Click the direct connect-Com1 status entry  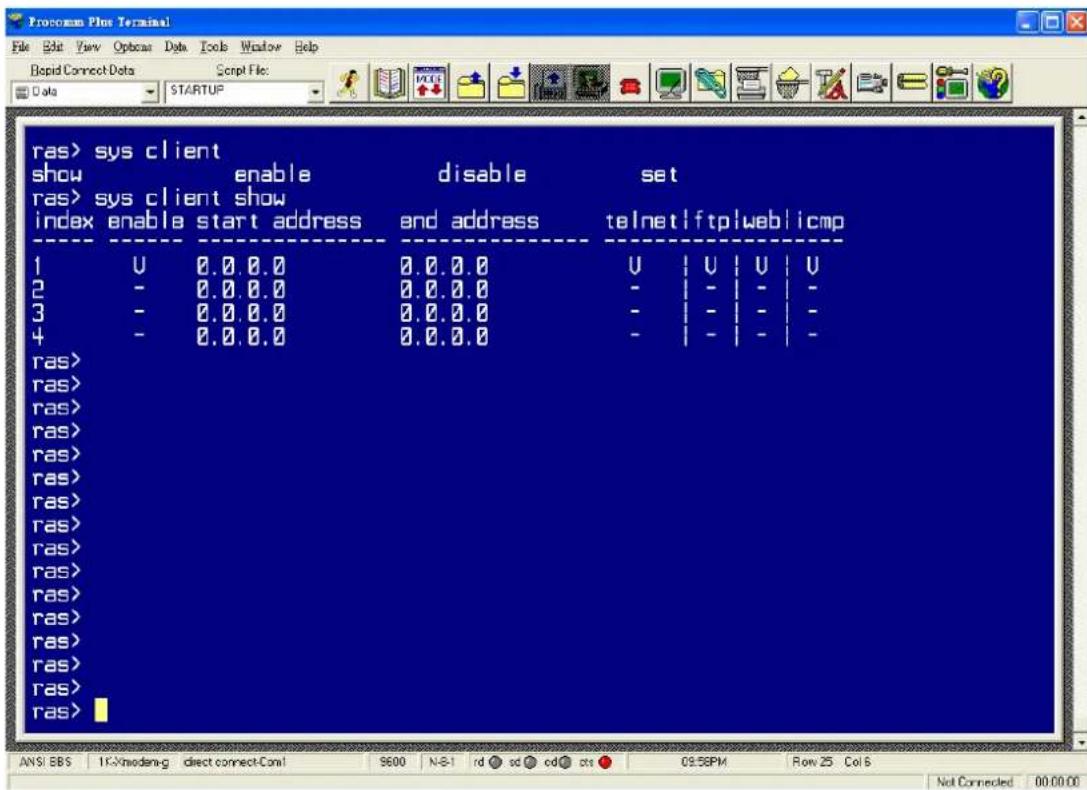tap(234, 762)
